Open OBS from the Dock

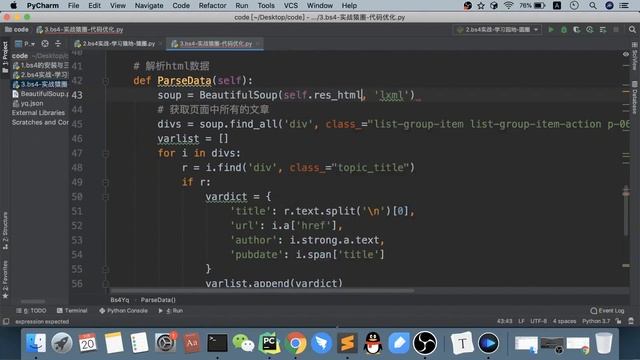tap(424, 343)
